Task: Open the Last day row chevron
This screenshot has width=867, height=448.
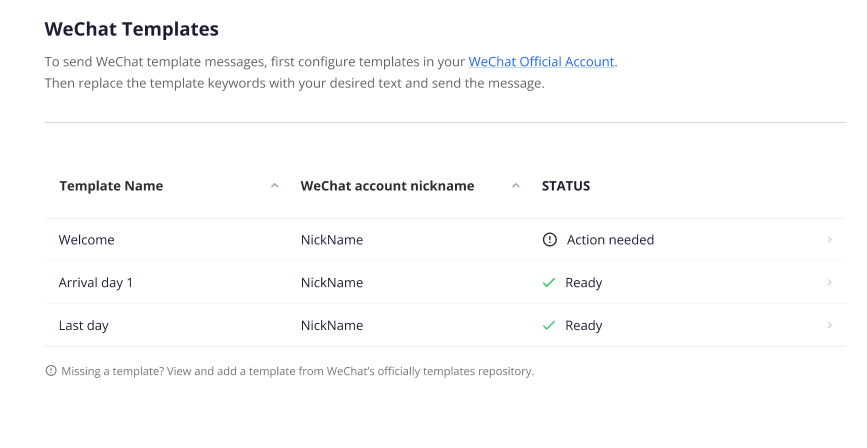Action: pos(829,325)
